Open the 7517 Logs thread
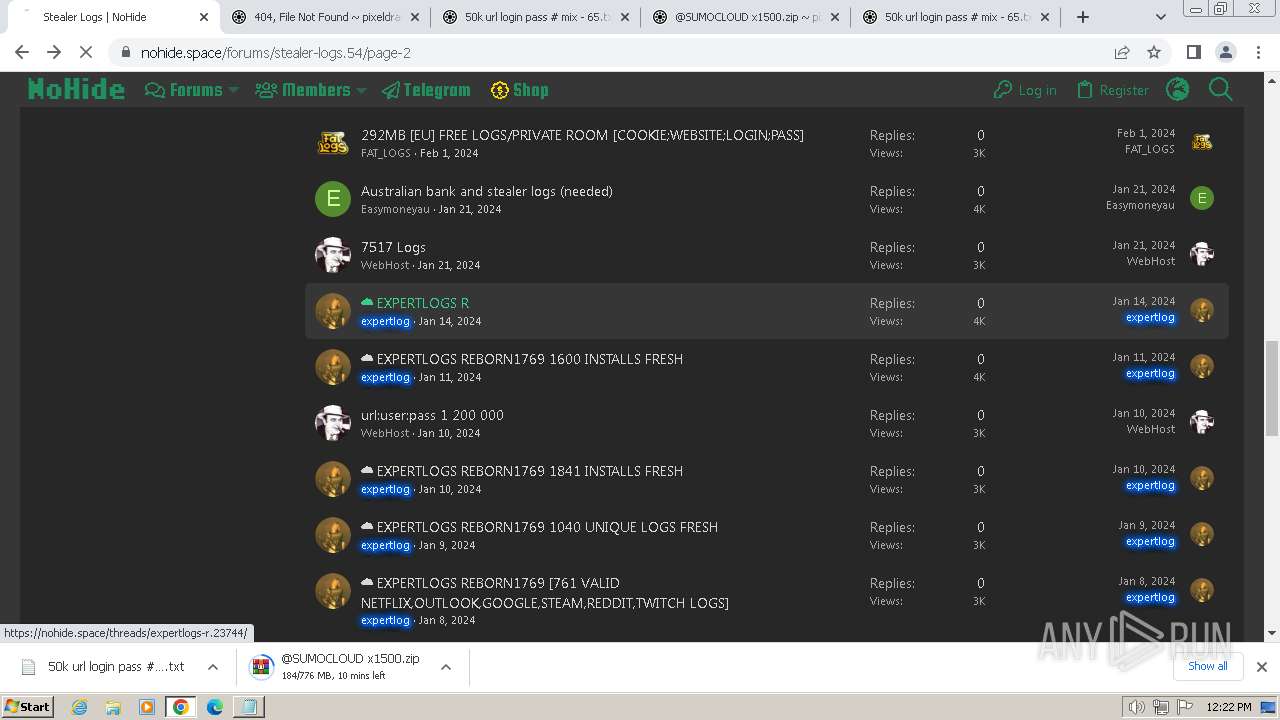 point(393,247)
